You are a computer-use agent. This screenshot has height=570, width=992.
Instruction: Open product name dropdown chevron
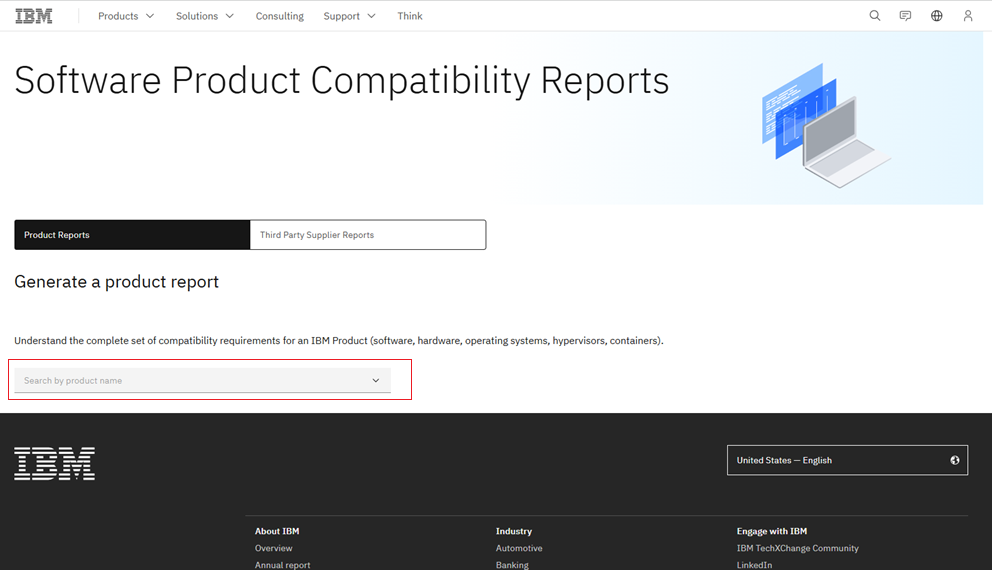pos(376,380)
